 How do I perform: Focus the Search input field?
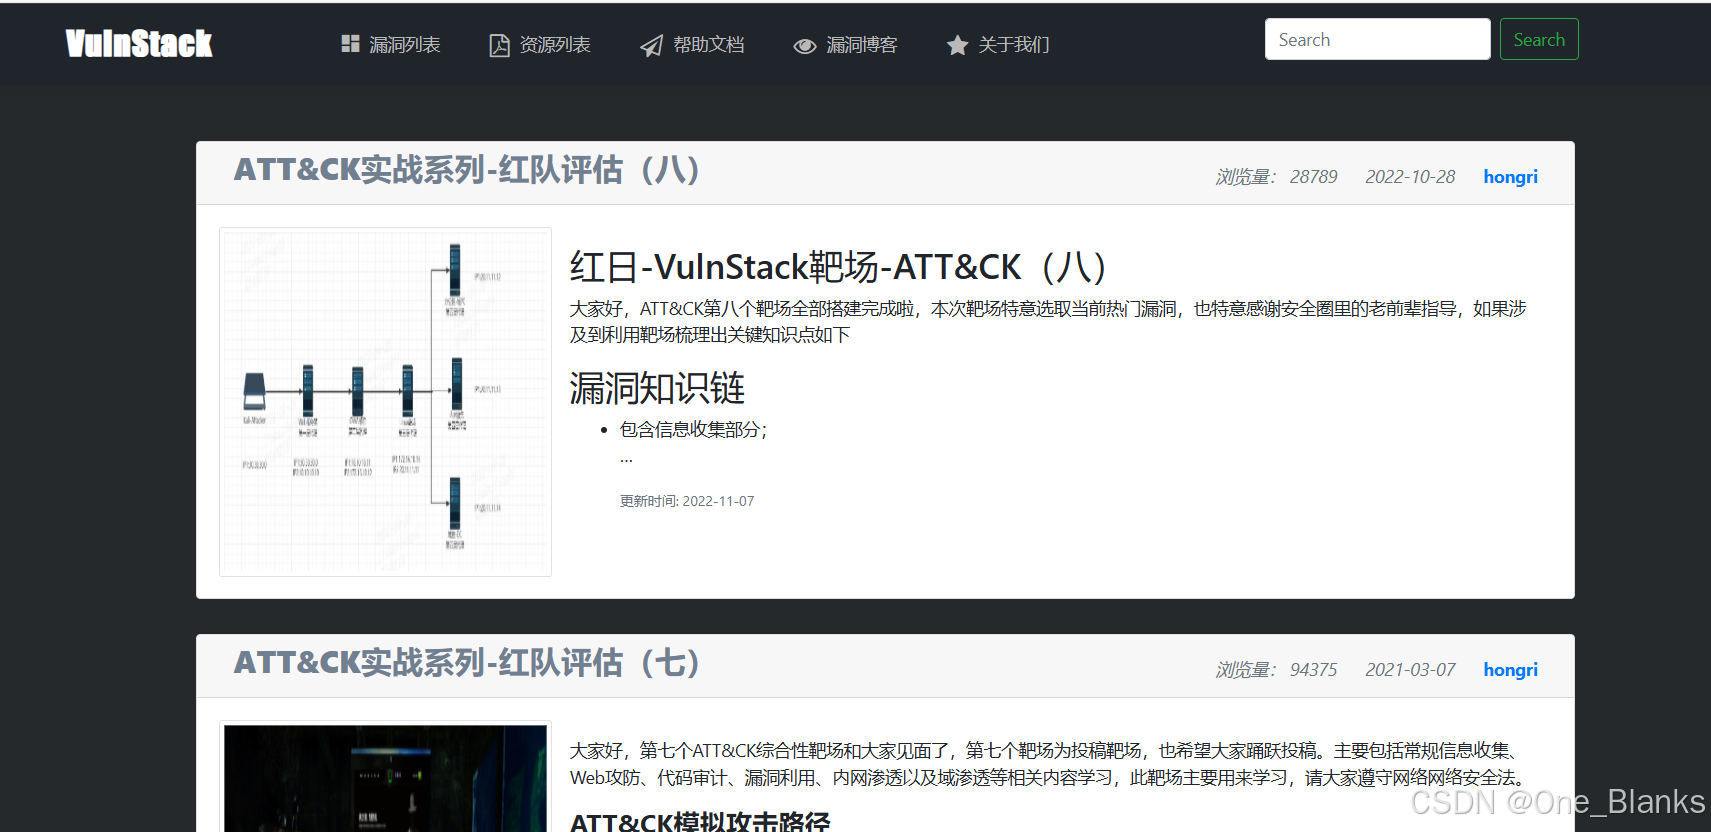[x=1377, y=39]
